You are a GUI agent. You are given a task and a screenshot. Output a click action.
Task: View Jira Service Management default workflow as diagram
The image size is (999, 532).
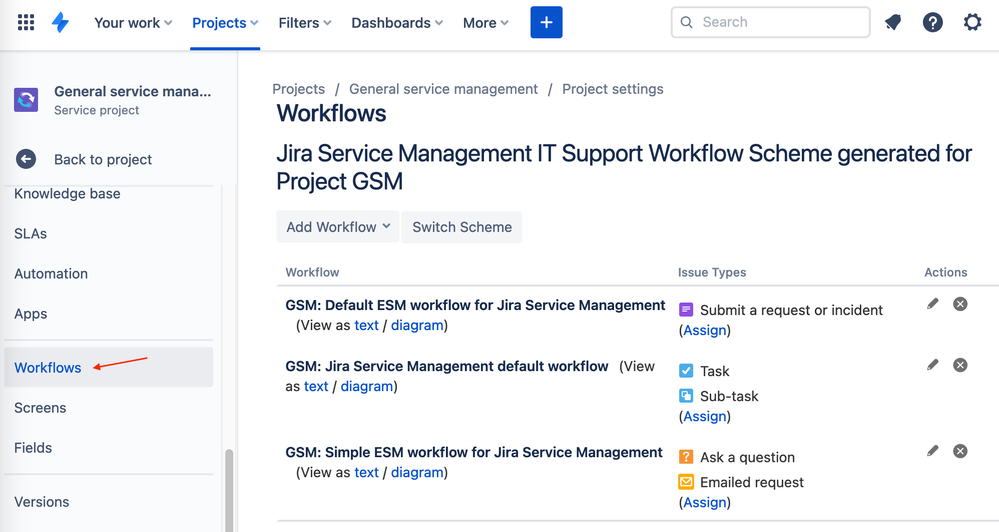point(367,386)
